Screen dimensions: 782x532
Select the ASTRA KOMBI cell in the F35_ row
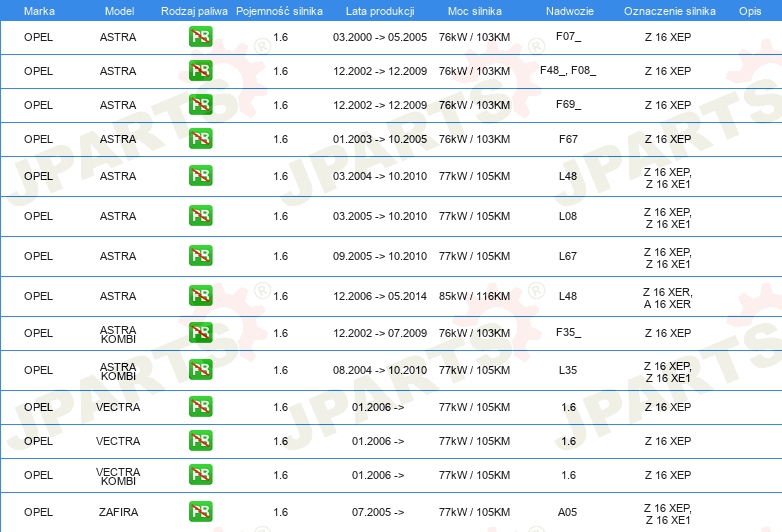click(118, 334)
